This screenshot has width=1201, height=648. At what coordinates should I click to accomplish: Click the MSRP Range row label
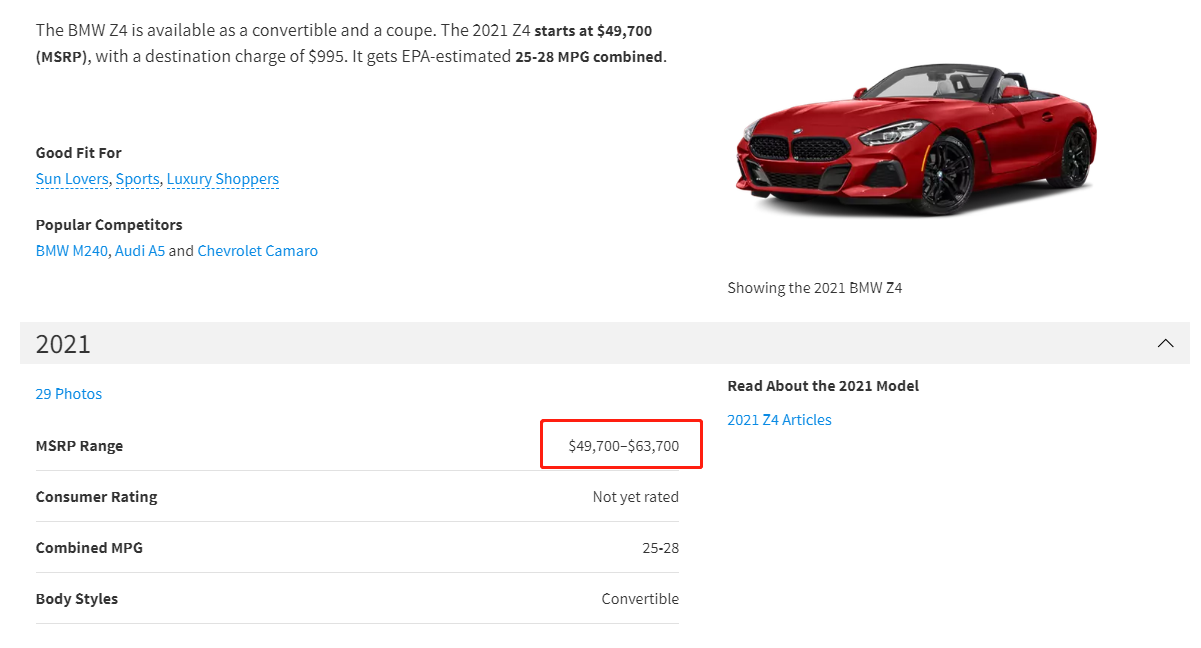pos(79,446)
